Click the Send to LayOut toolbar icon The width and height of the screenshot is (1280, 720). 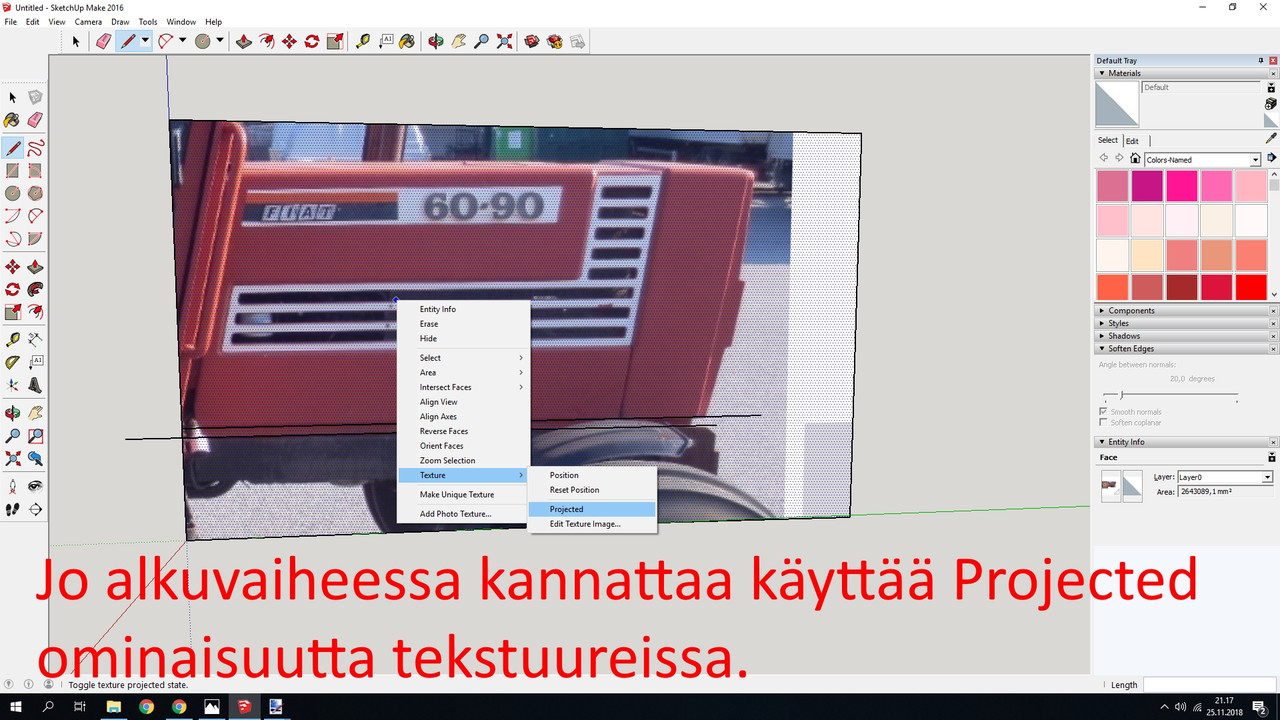[577, 41]
